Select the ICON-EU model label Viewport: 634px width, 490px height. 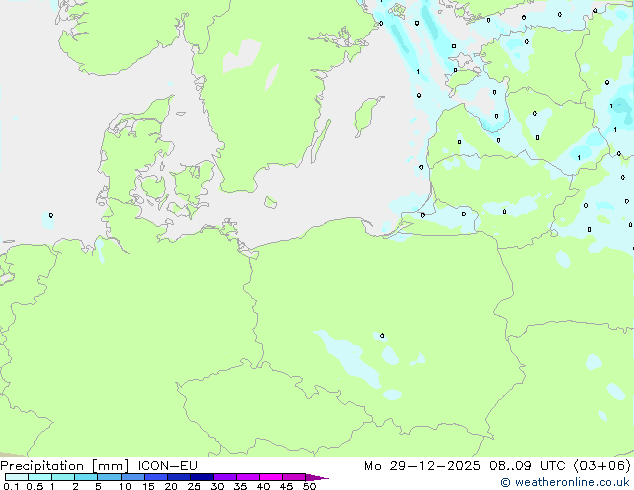tap(167, 466)
